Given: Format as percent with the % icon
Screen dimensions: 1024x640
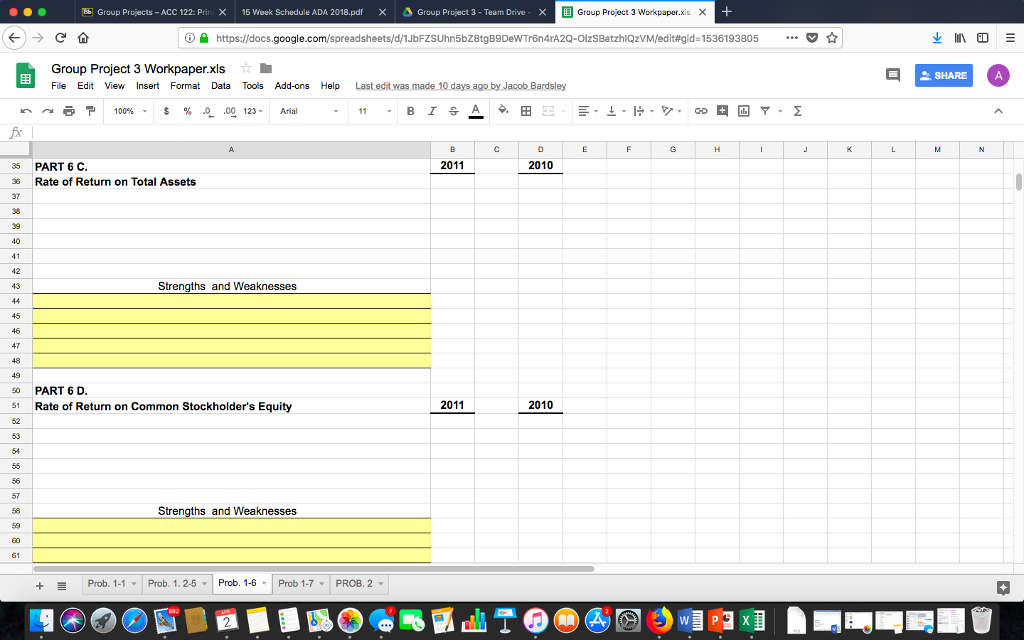Looking at the screenshot, I should 187,111.
